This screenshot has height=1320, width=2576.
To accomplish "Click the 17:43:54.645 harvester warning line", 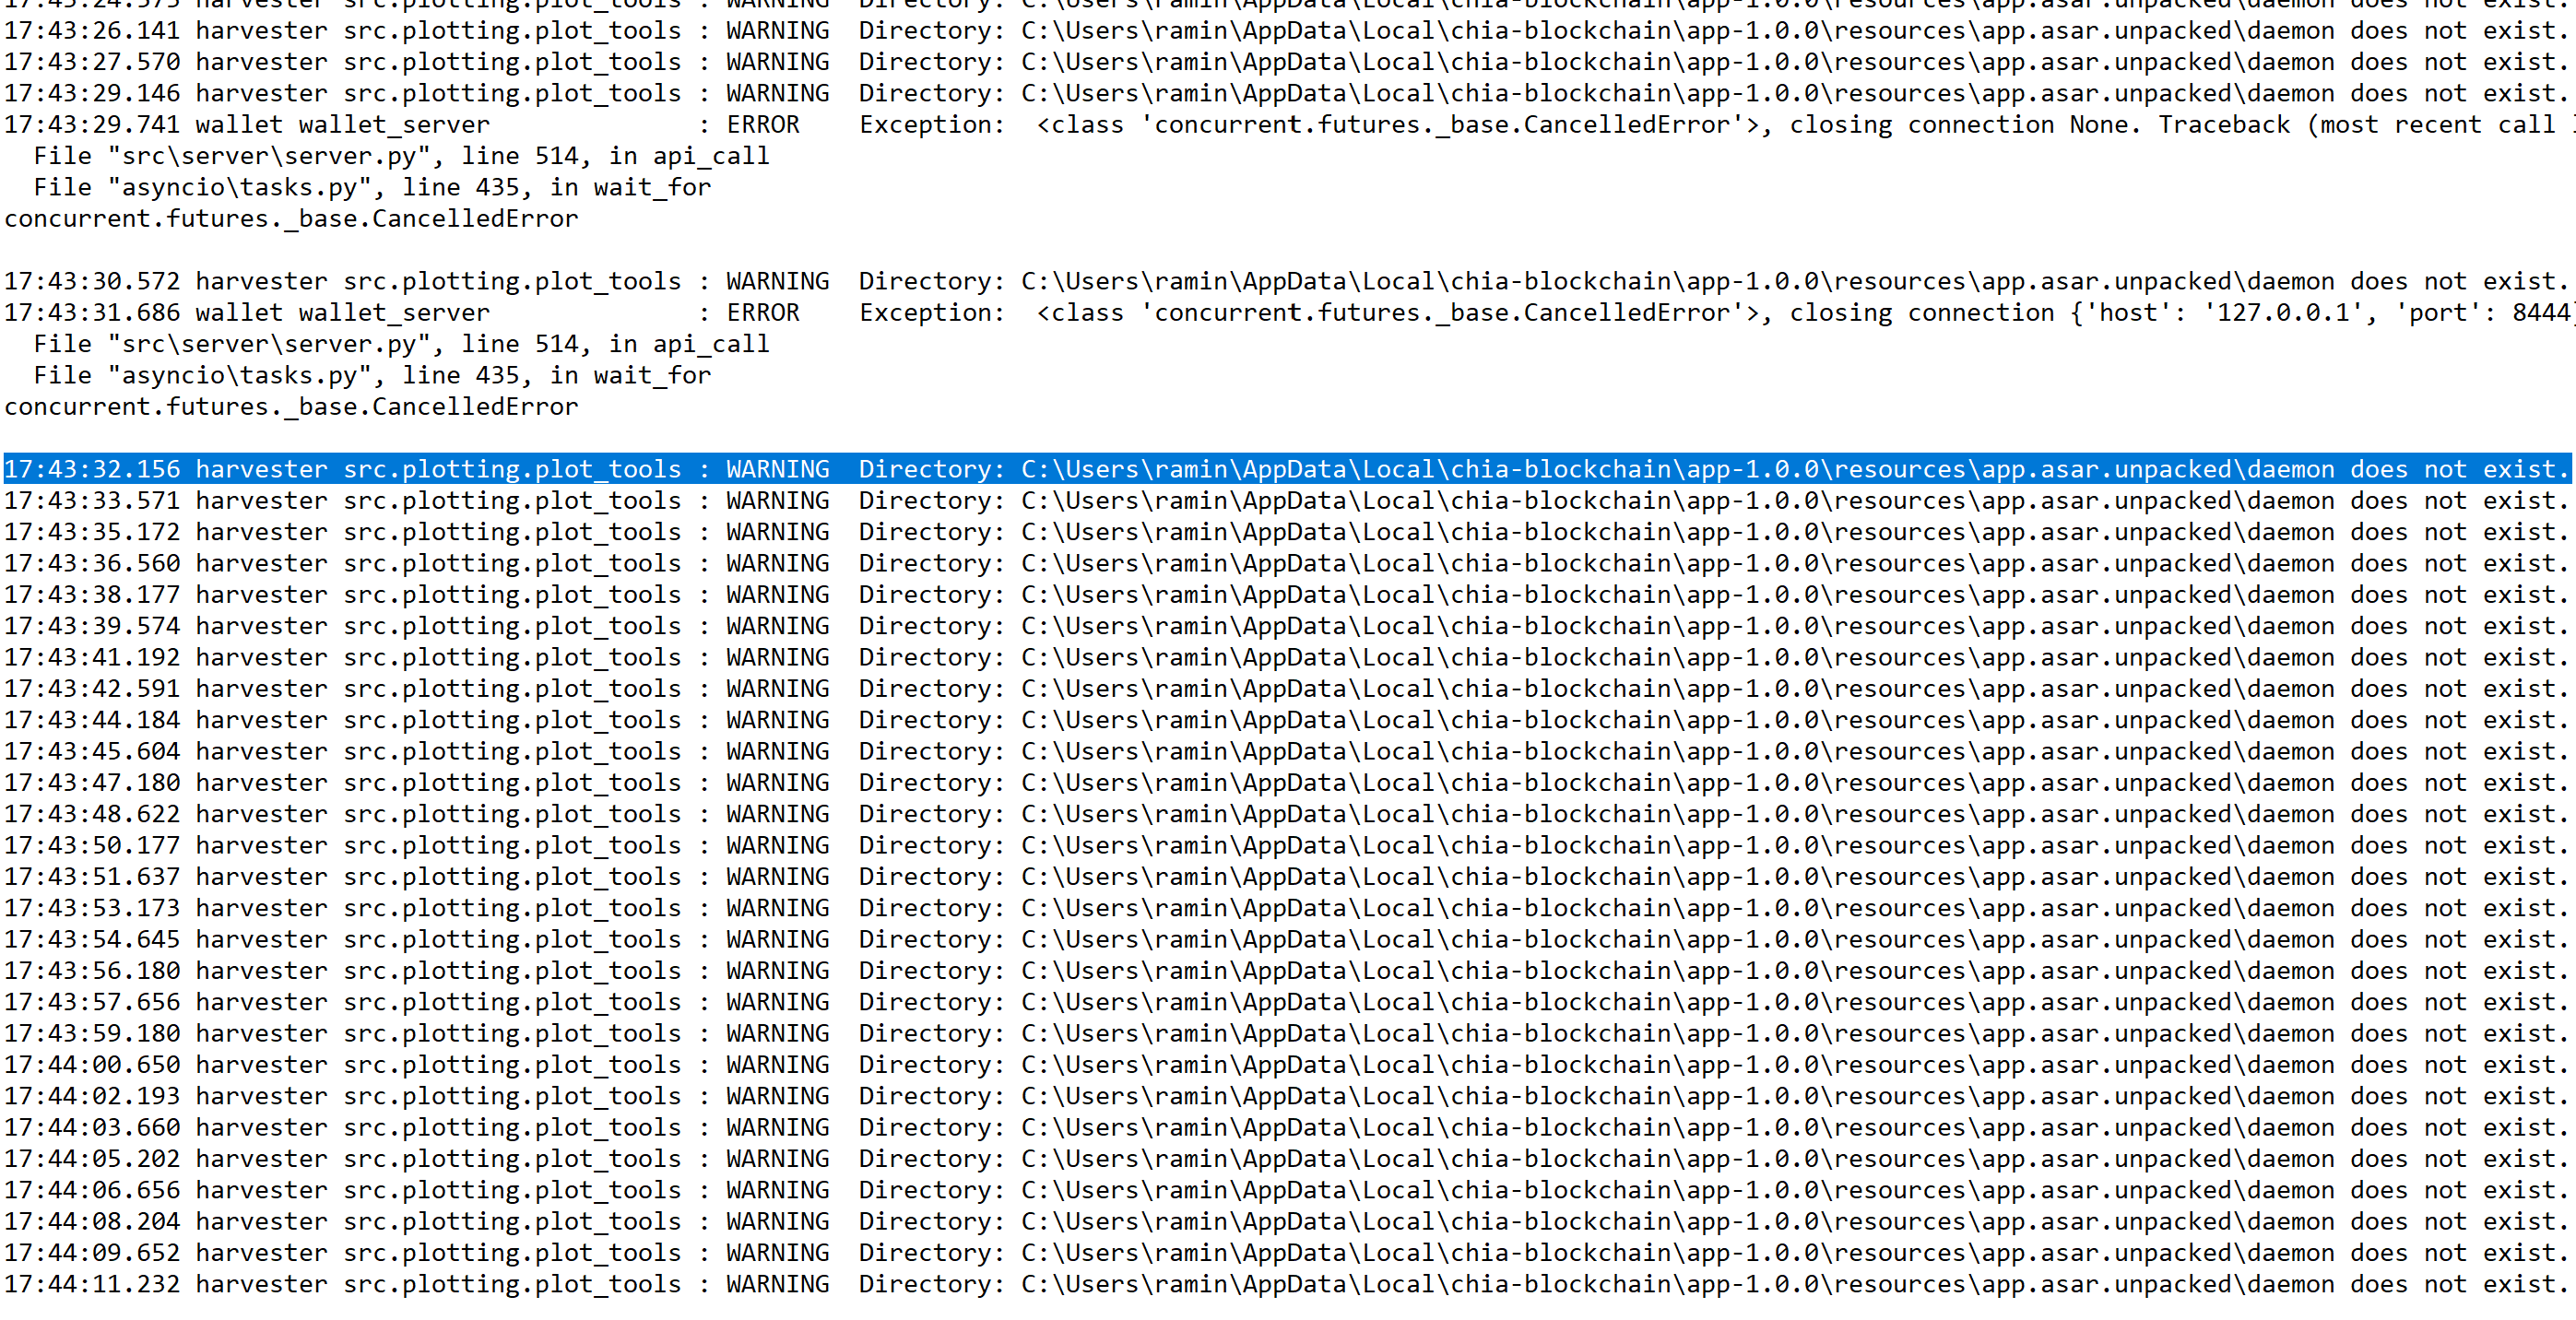I will click(x=1286, y=939).
